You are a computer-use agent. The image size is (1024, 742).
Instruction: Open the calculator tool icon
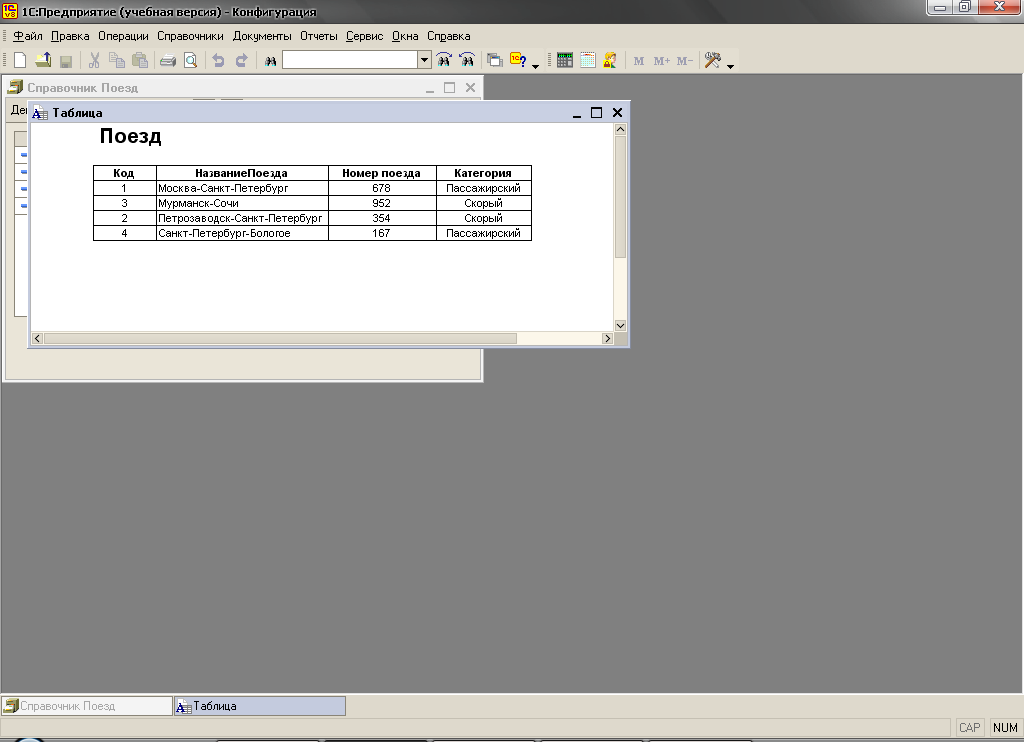565,61
